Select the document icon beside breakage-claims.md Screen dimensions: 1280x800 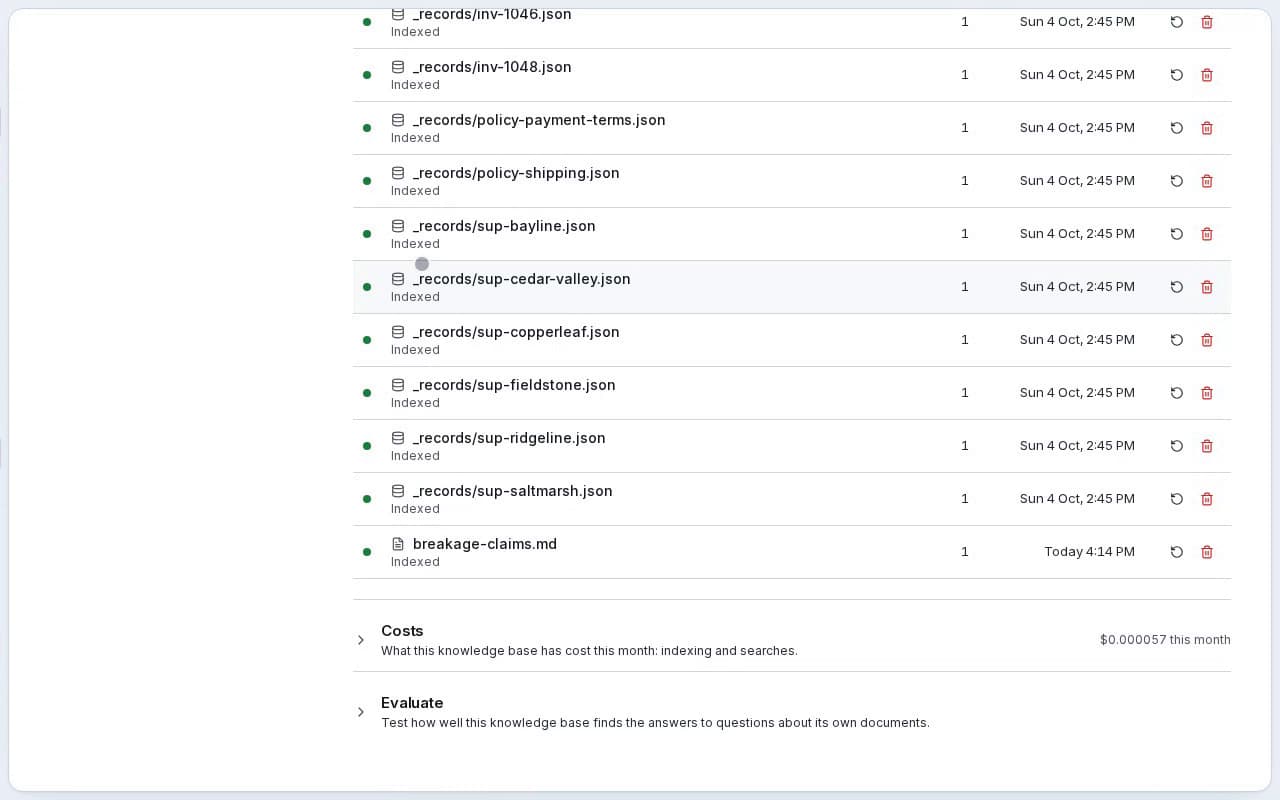(398, 544)
